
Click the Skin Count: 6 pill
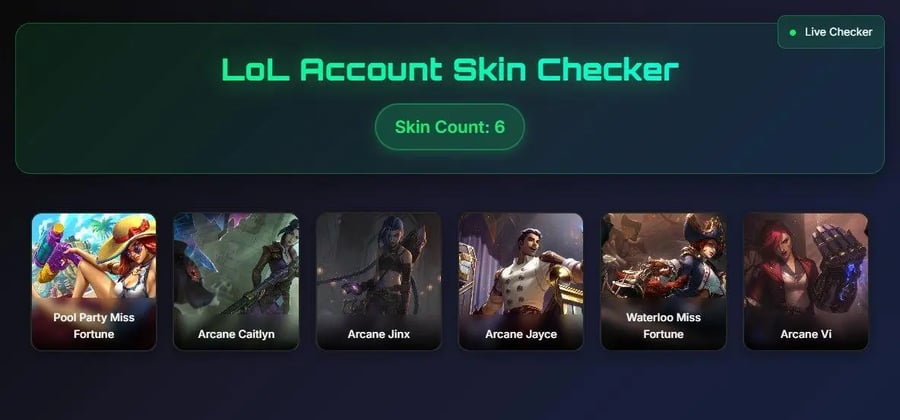click(449, 127)
